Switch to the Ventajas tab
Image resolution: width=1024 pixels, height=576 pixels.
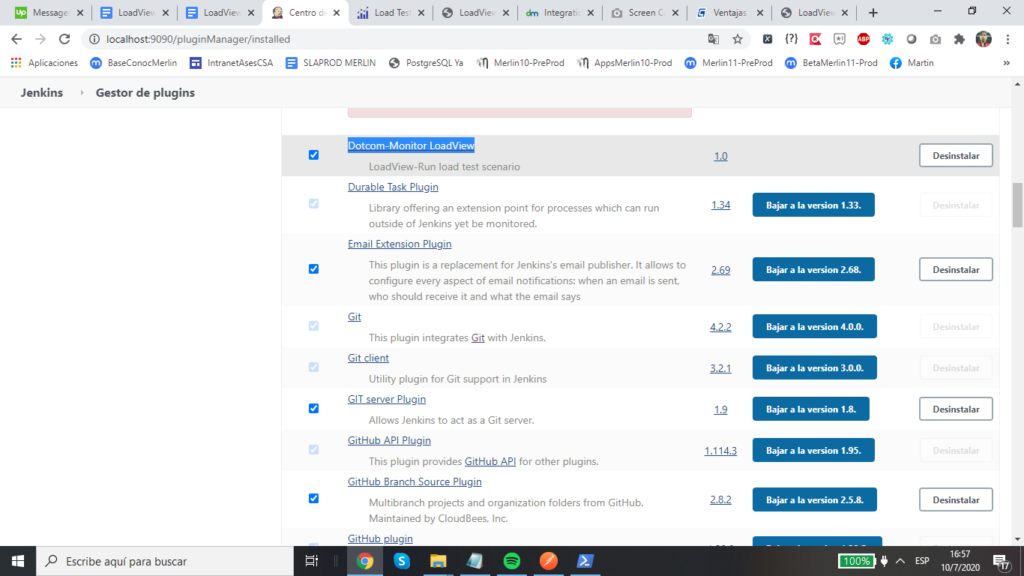pos(729,12)
